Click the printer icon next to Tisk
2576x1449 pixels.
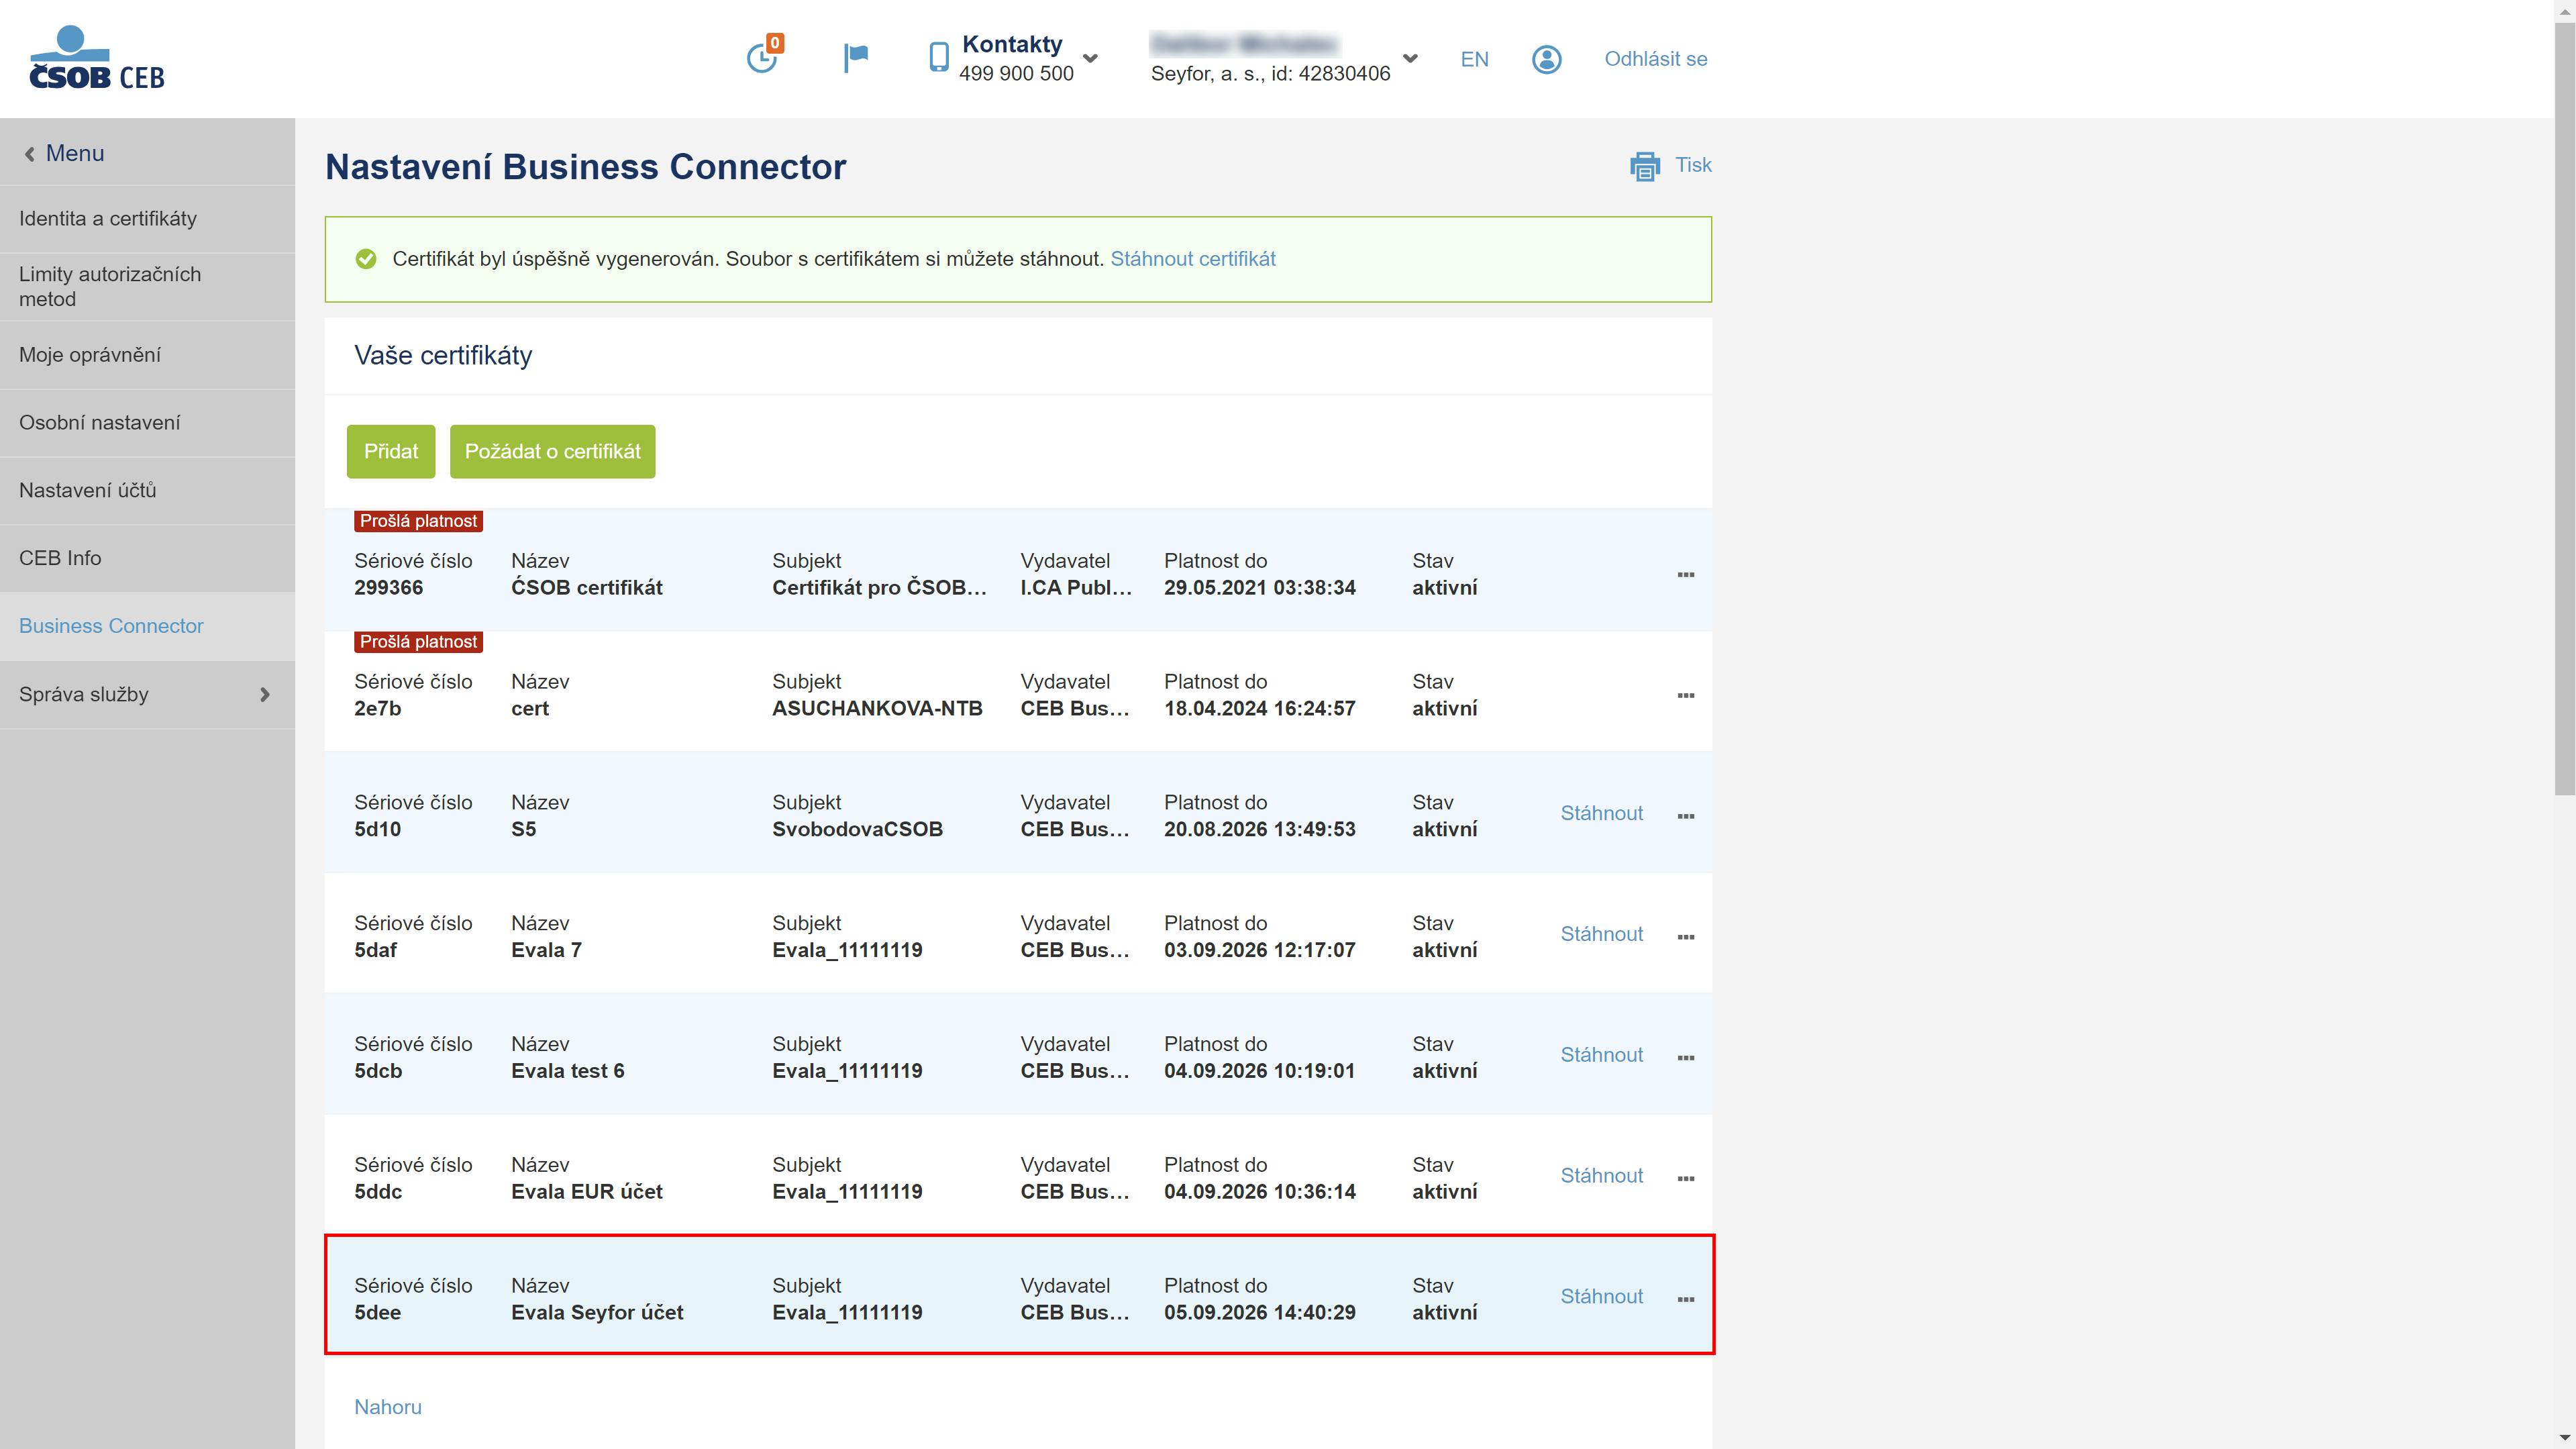pos(1645,166)
